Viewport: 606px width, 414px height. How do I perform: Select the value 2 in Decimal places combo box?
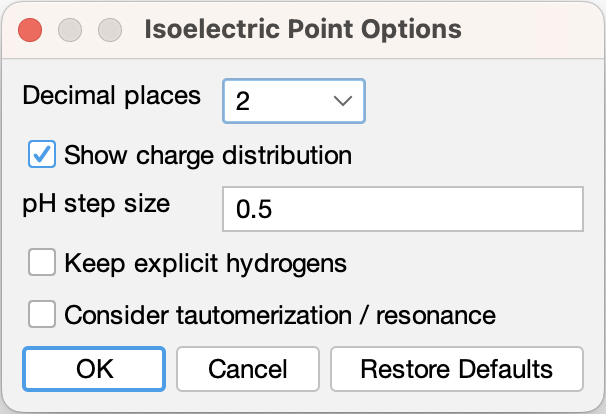point(244,100)
